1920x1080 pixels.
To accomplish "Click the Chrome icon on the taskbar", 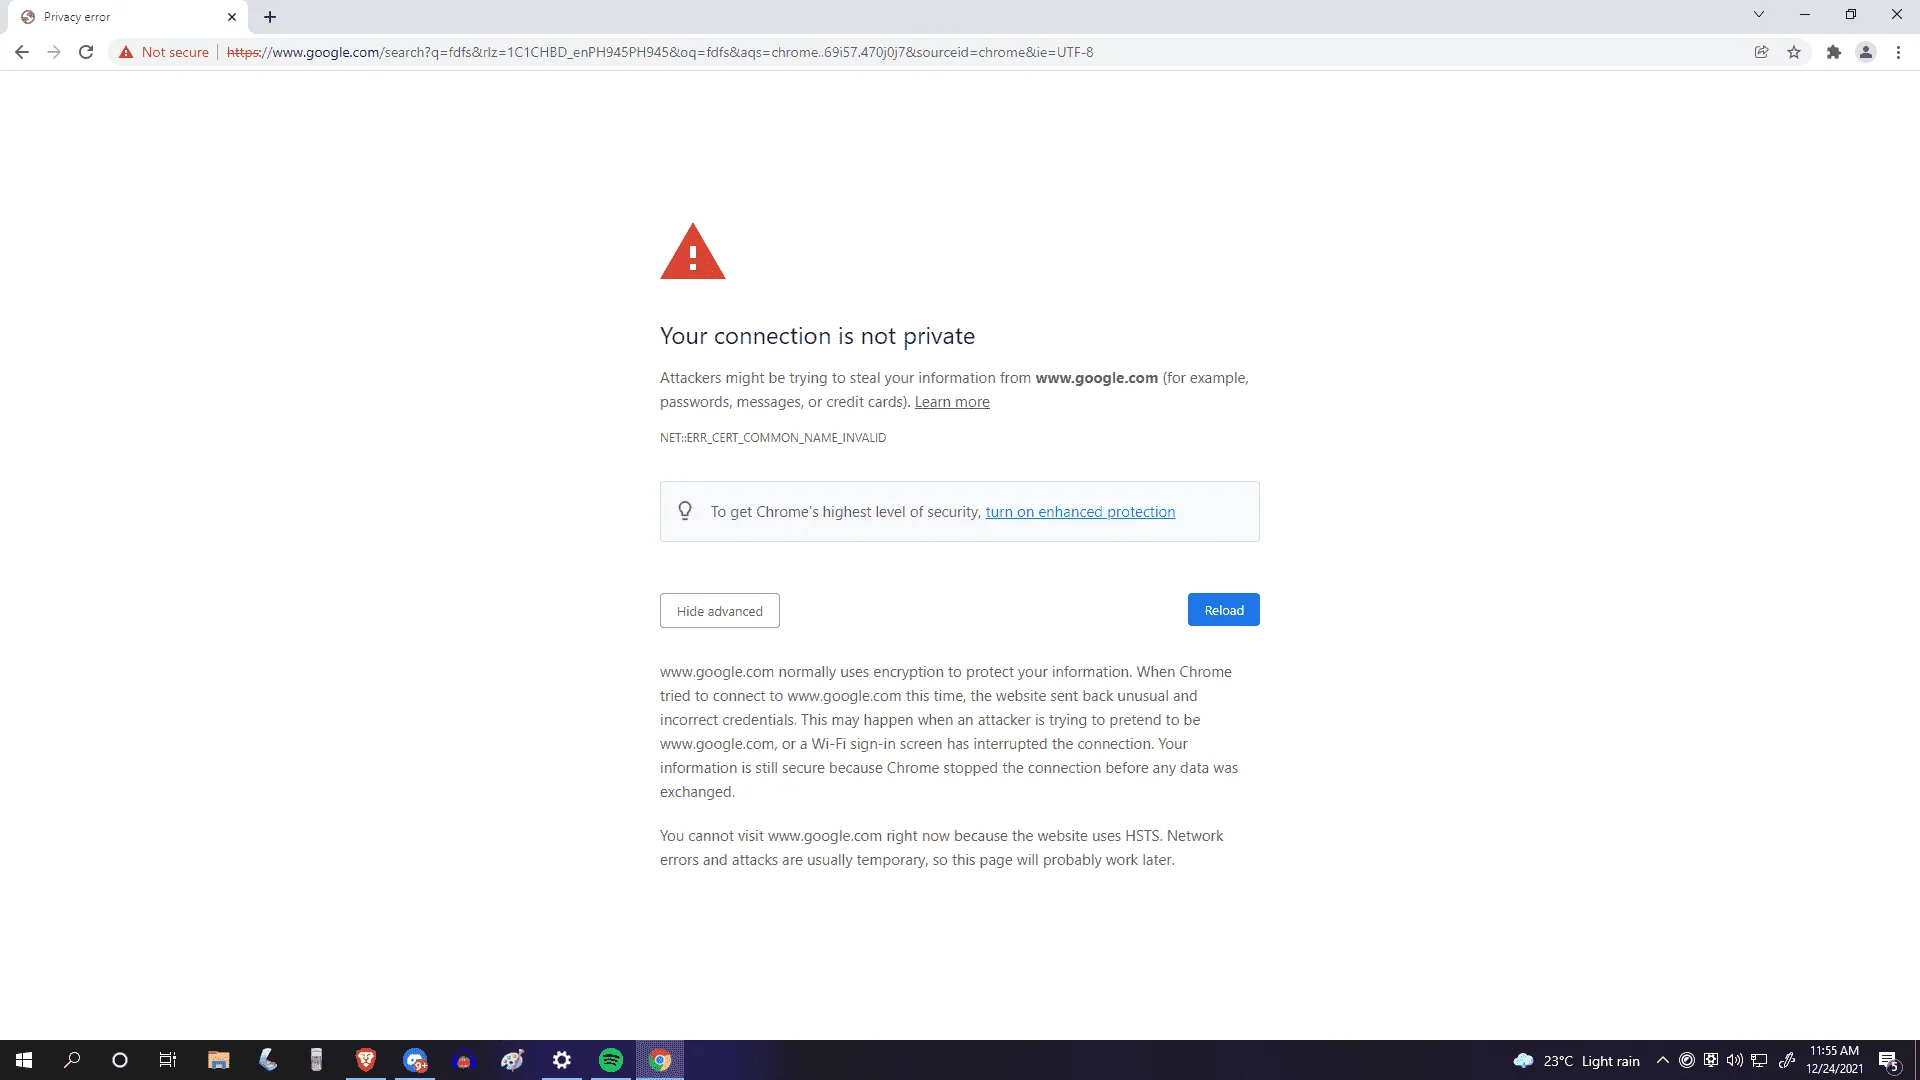I will tap(660, 1060).
